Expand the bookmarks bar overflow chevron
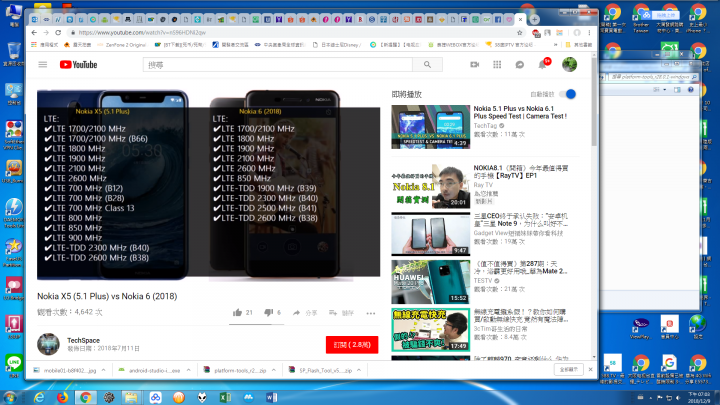 click(556, 45)
